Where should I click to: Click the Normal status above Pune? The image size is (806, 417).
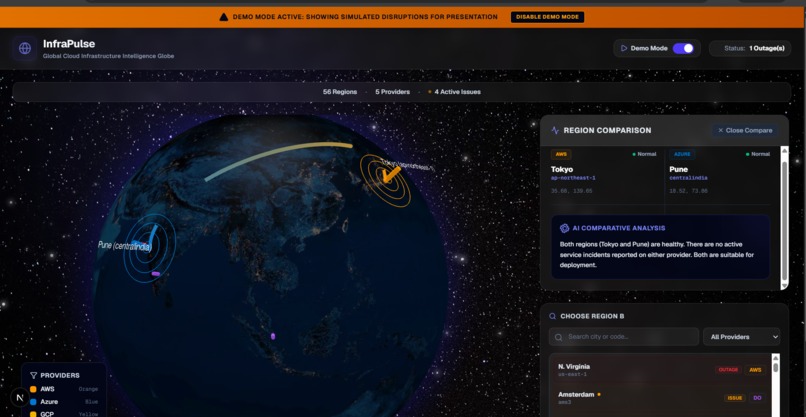758,154
